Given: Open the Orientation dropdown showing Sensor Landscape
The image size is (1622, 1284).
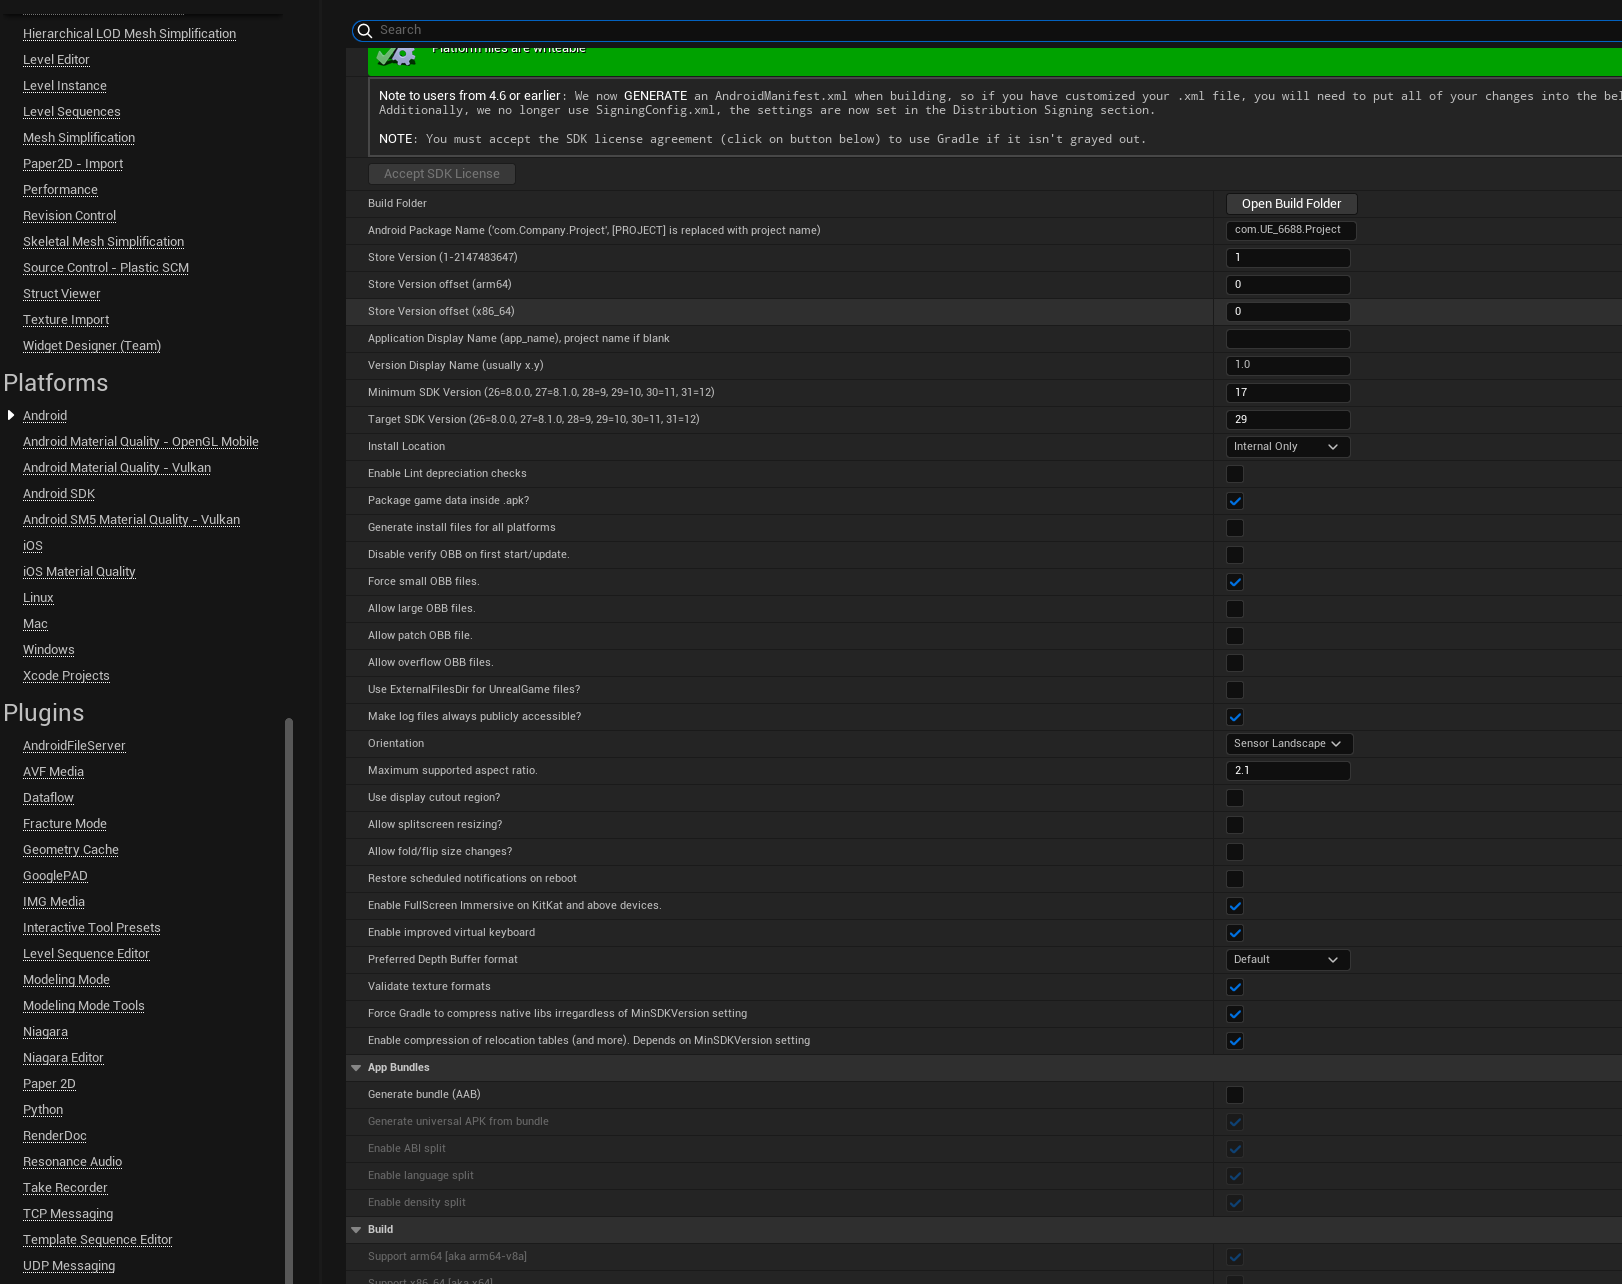Looking at the screenshot, I should pyautogui.click(x=1288, y=743).
